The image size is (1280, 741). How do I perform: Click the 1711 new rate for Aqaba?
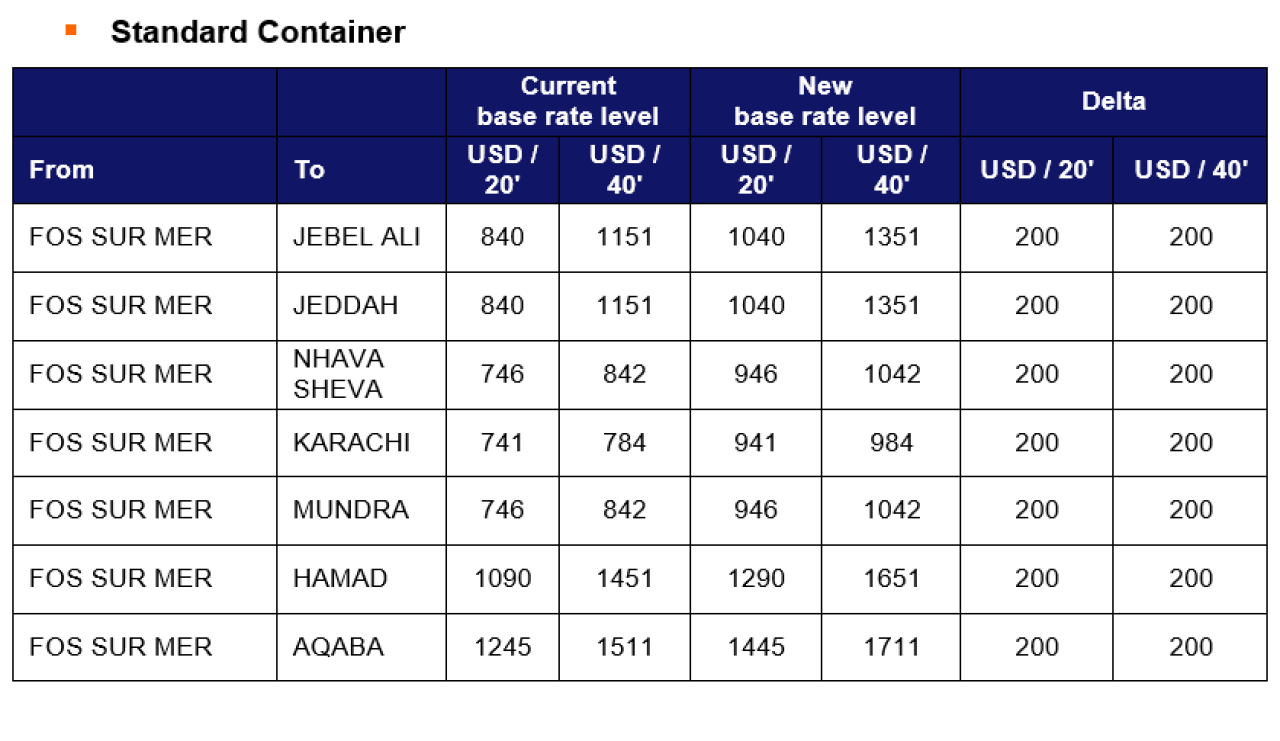(891, 647)
